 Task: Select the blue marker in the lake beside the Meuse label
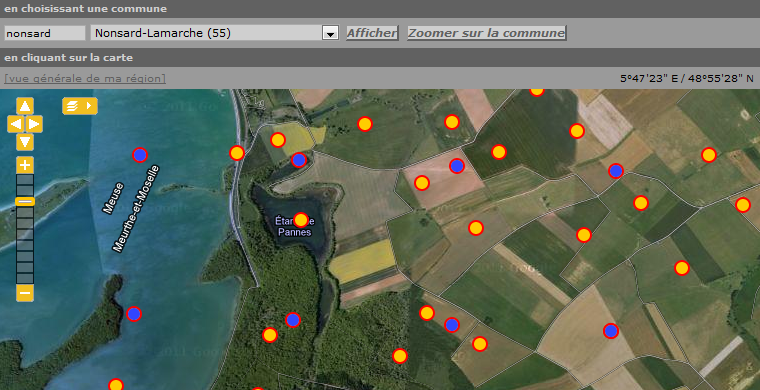point(140,155)
